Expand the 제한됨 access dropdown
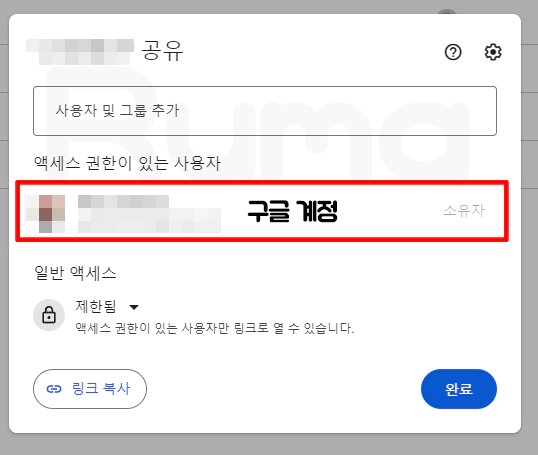Viewport: 538px width, 455px height. click(x=107, y=306)
